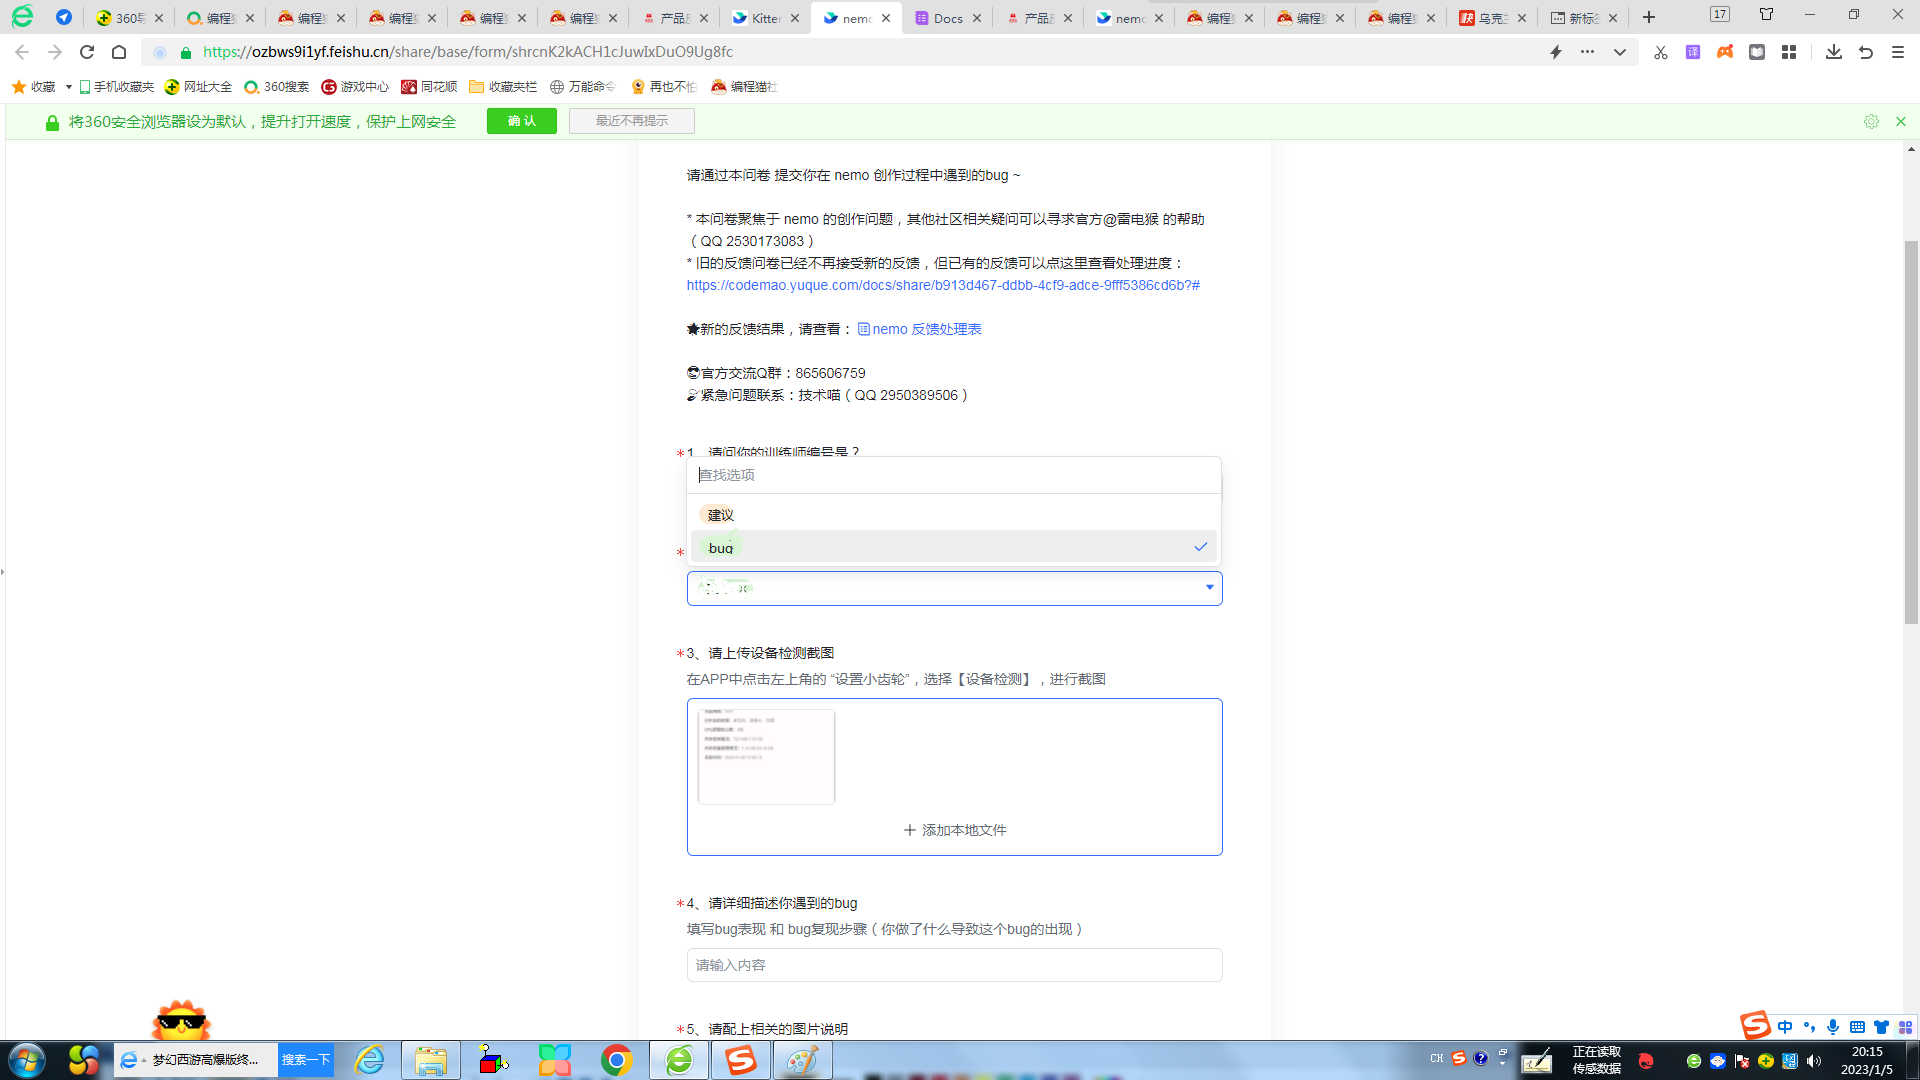Screen dimensions: 1920x1080
Task: Select the 建议 option
Action: [x=953, y=515]
